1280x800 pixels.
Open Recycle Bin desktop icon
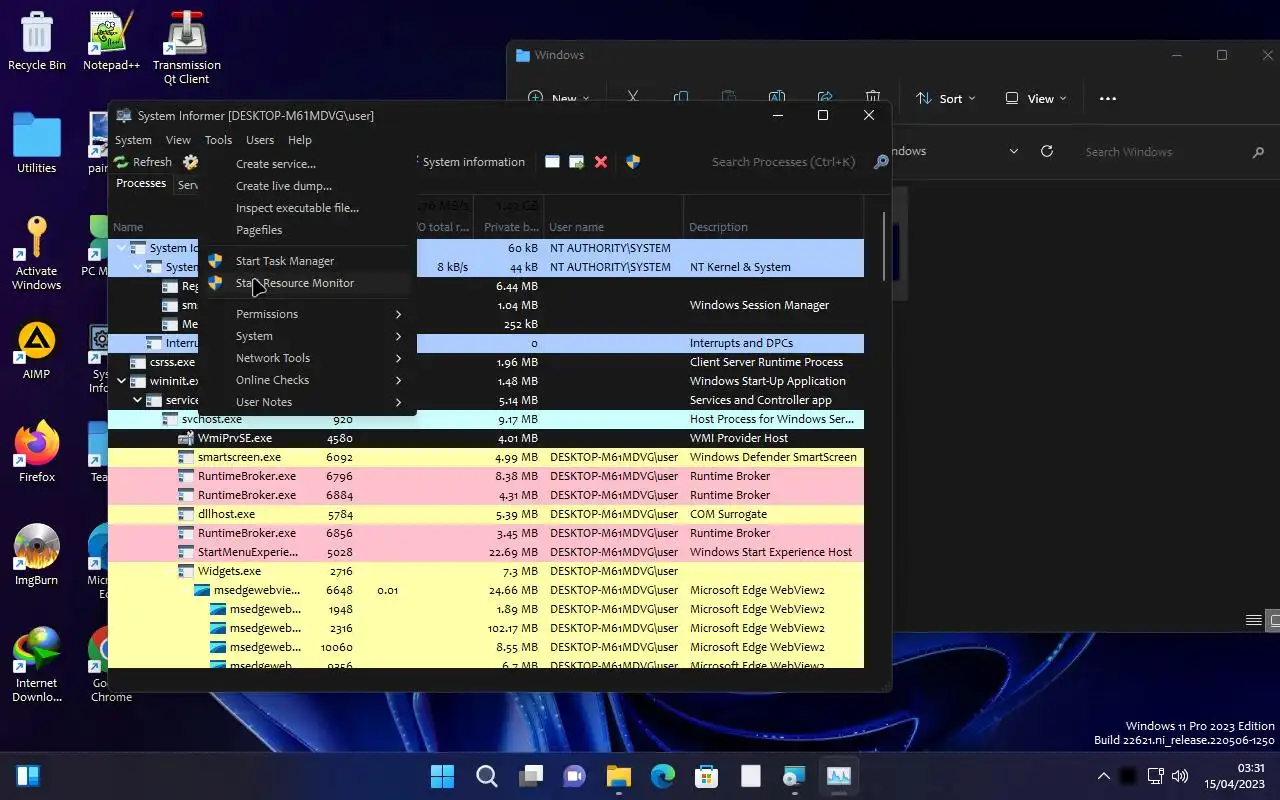(x=37, y=41)
